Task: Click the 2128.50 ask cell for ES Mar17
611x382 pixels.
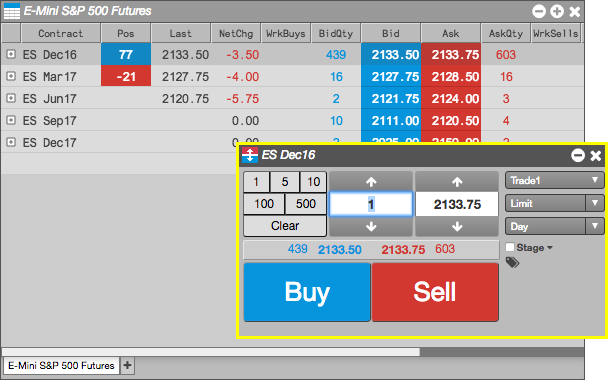Action: 451,76
